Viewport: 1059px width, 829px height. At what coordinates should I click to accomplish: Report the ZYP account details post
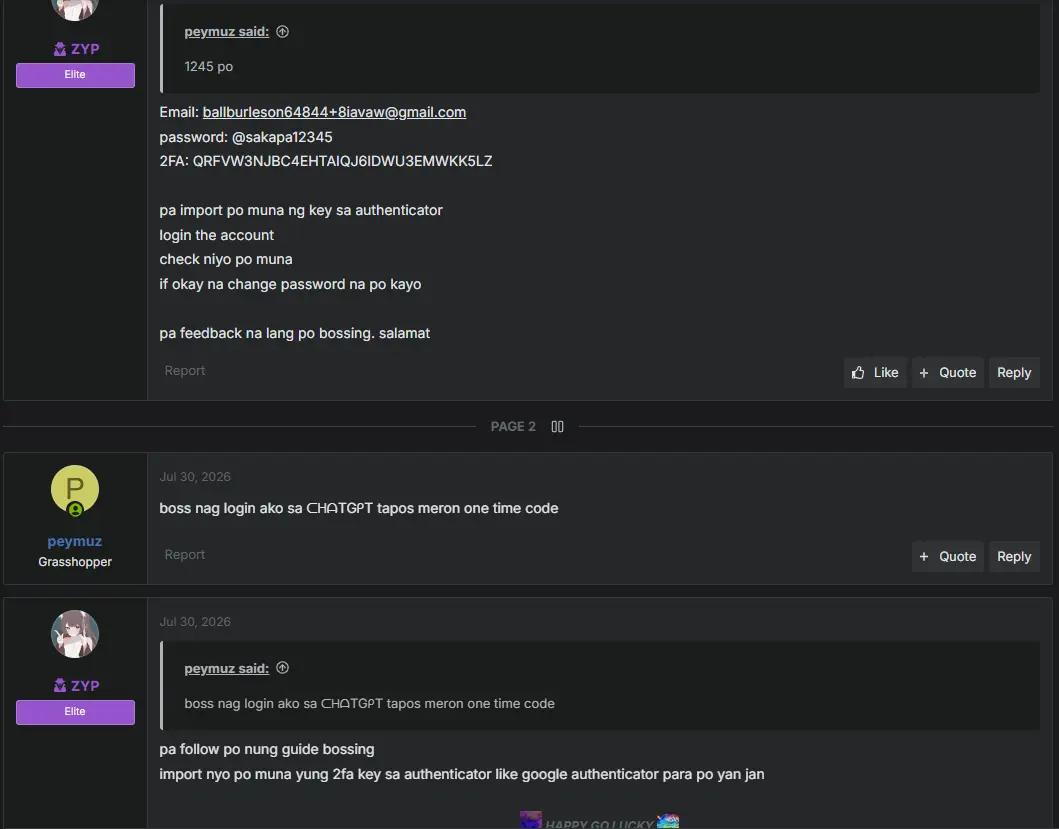point(184,370)
